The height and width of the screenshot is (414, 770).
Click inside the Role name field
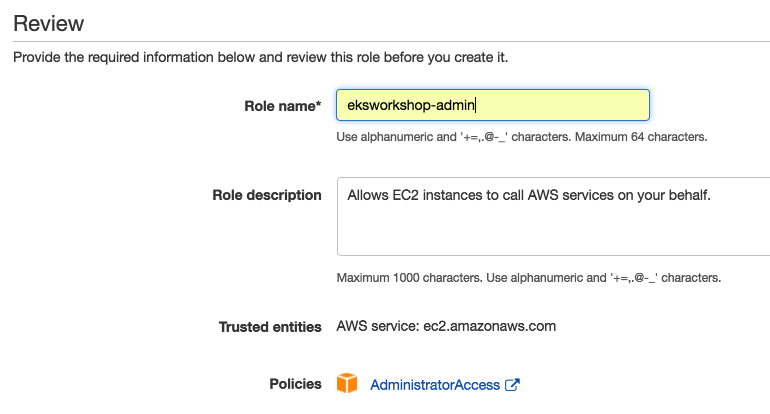click(x=560, y=105)
